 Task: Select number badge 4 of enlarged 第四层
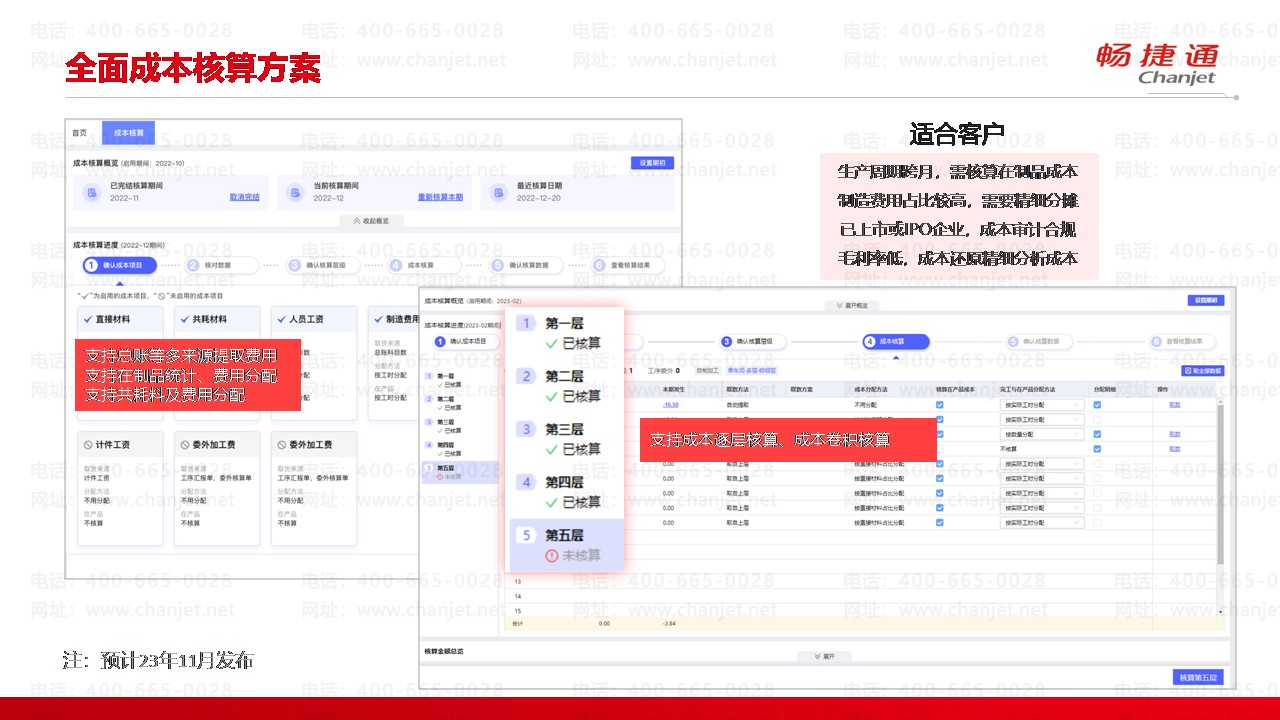pos(526,482)
